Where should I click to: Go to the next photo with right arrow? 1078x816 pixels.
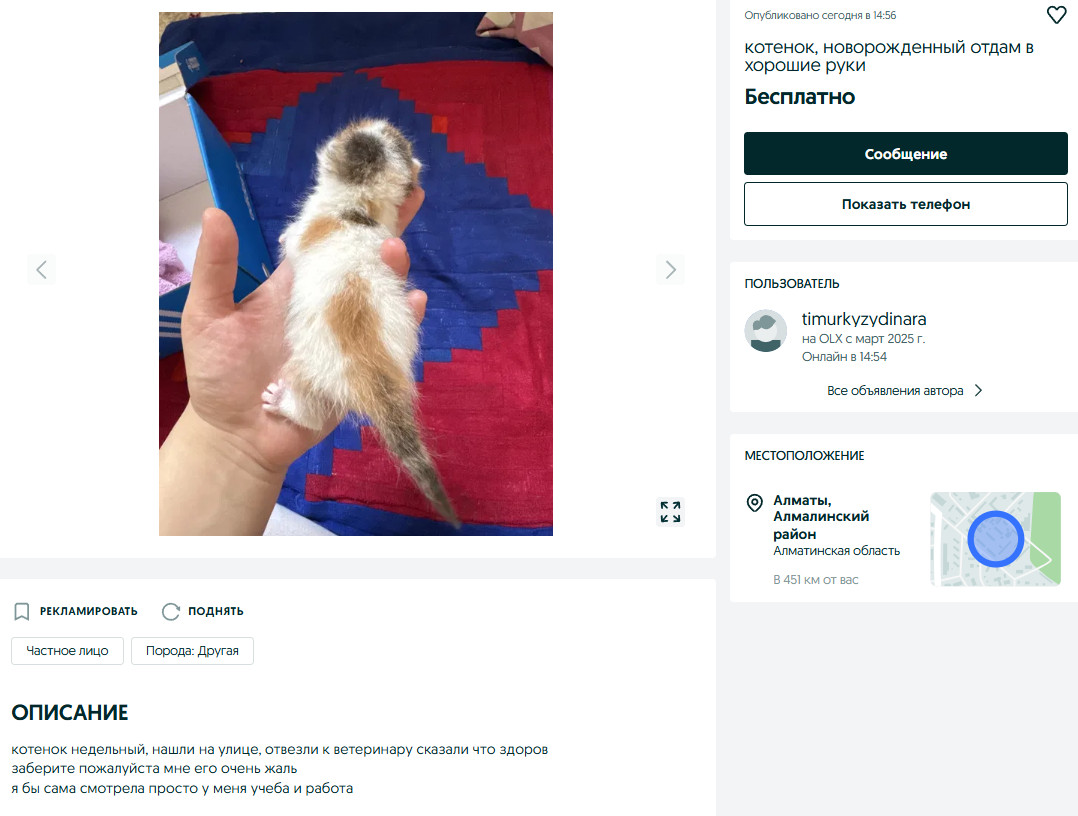(670, 269)
